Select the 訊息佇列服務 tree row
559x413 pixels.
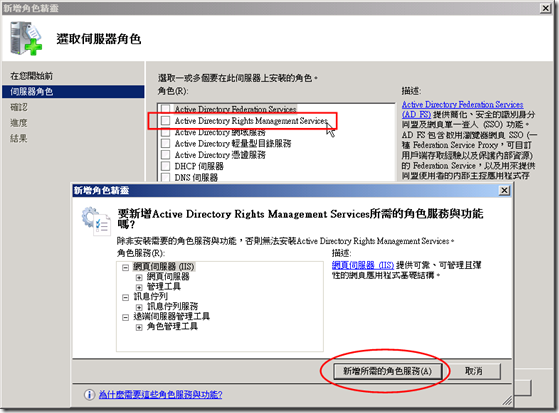[173, 306]
